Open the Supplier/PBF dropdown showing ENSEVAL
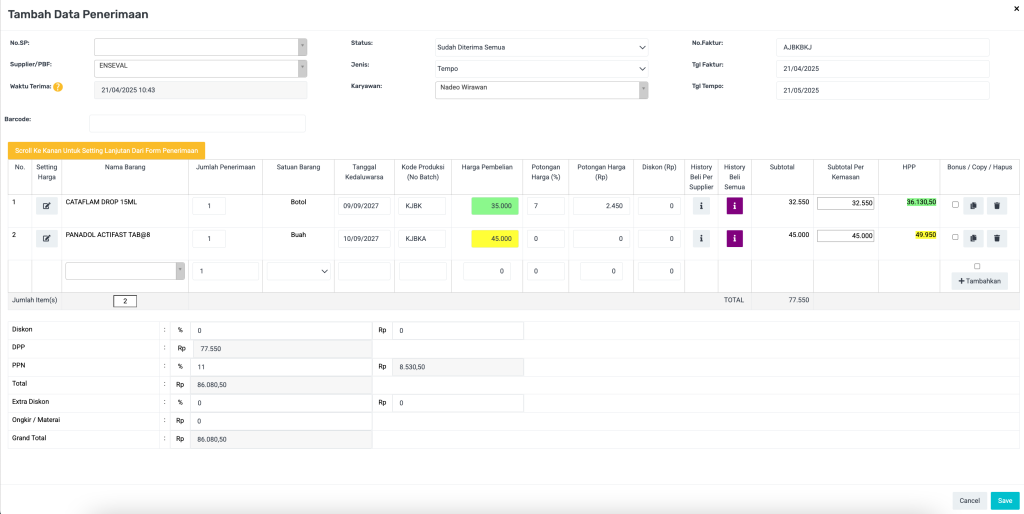The width and height of the screenshot is (1024, 514). pos(200,68)
